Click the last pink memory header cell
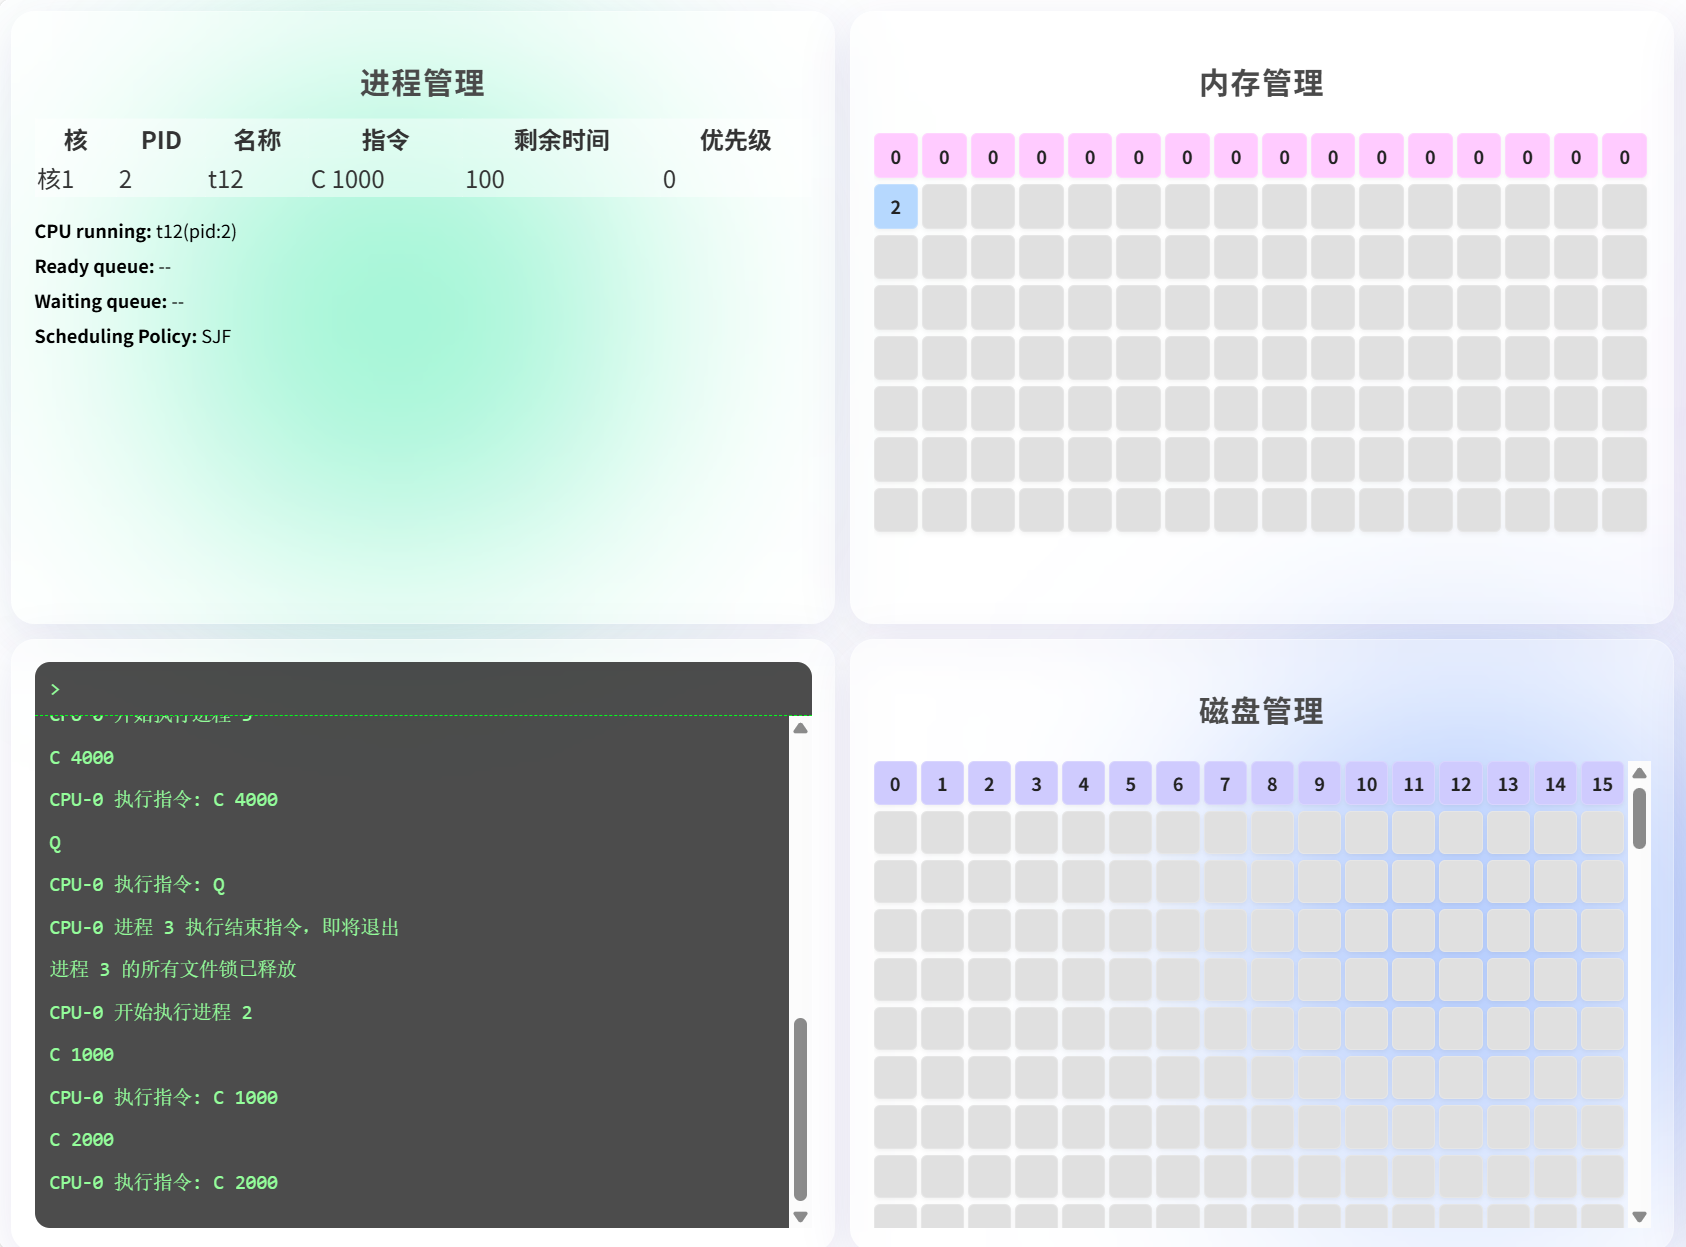The image size is (1686, 1247). click(x=1624, y=157)
